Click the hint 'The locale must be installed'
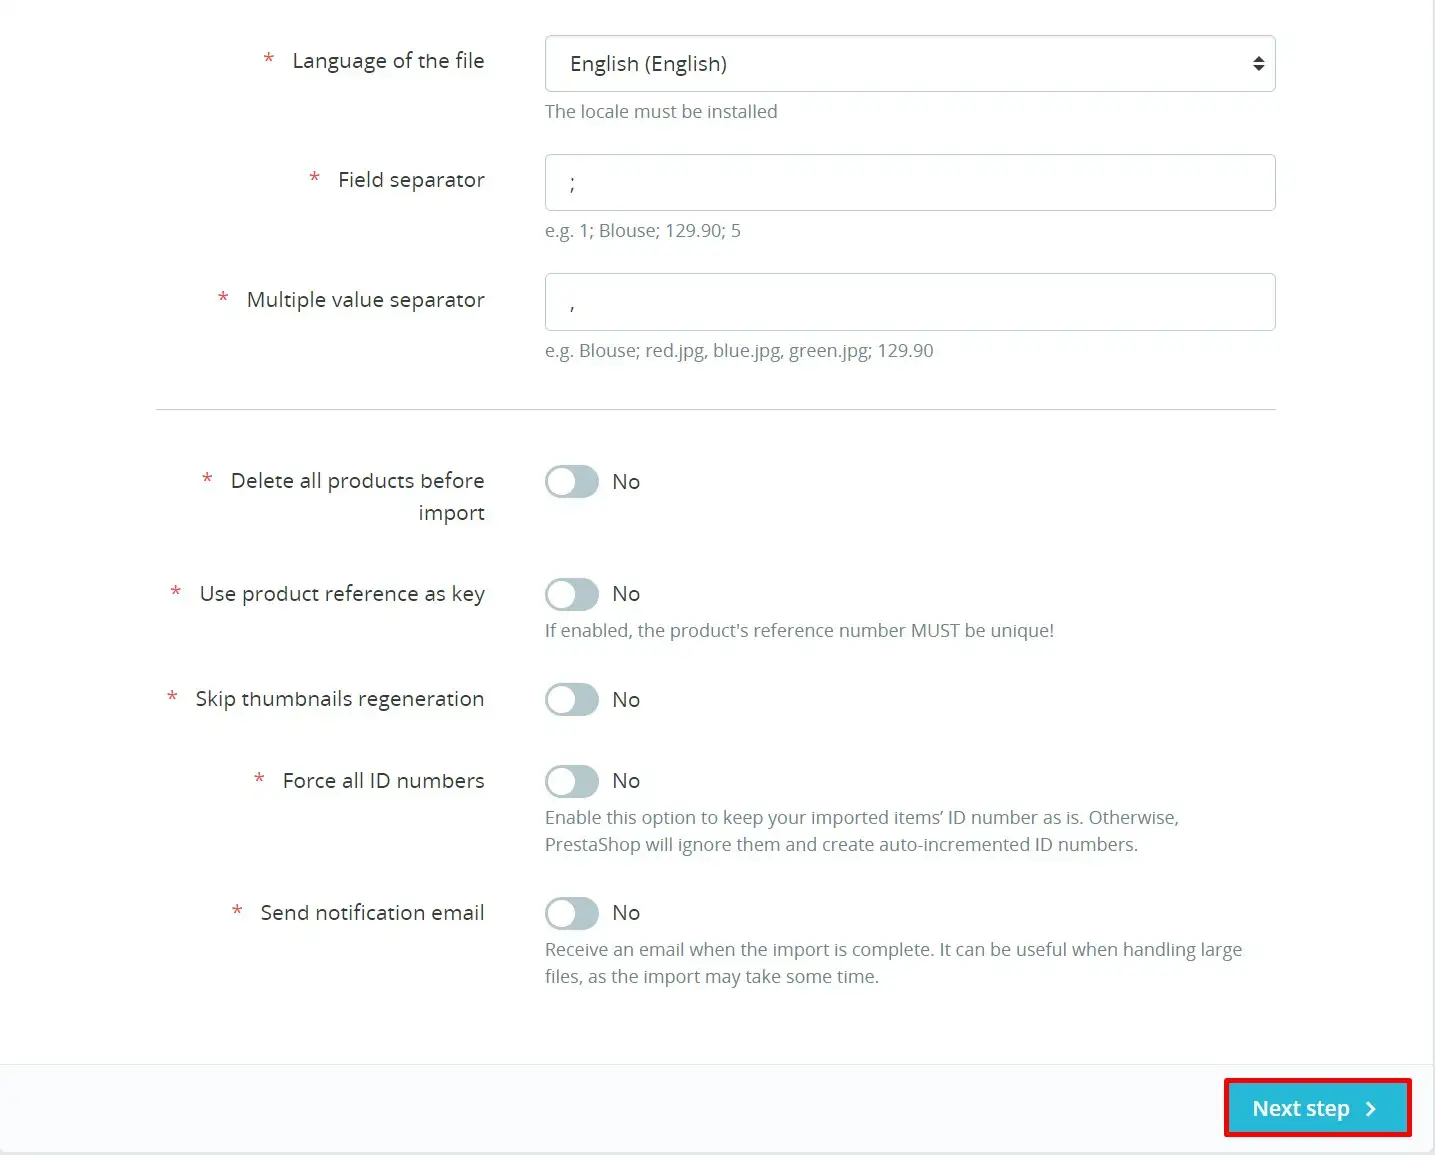The height and width of the screenshot is (1155, 1435). 661,111
